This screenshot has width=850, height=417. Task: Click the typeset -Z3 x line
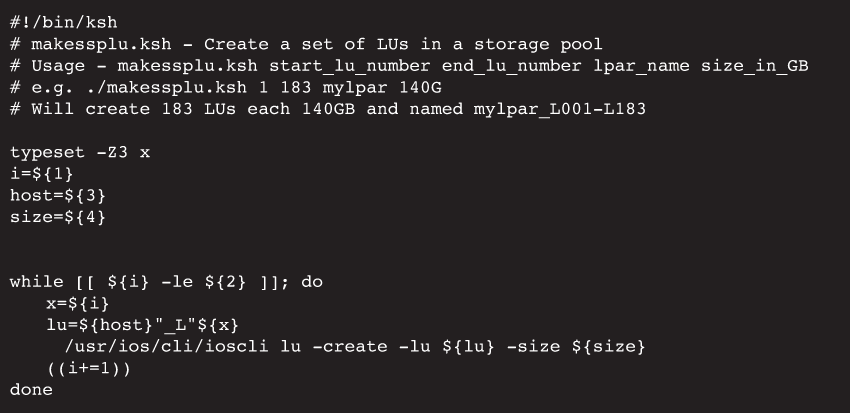coord(81,152)
